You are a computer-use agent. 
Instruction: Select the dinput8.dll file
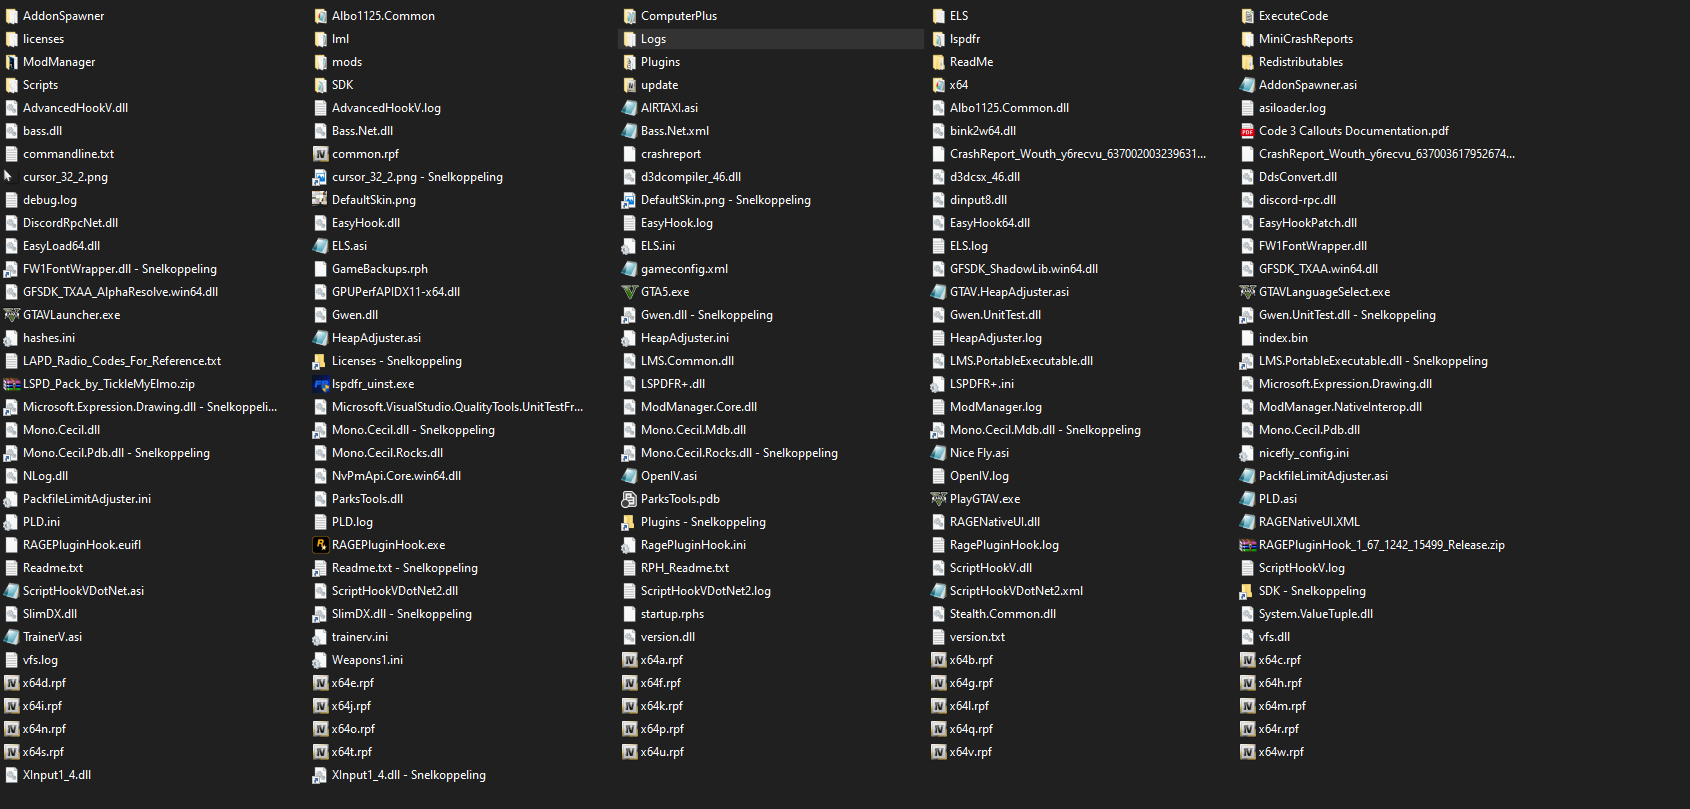(969, 200)
